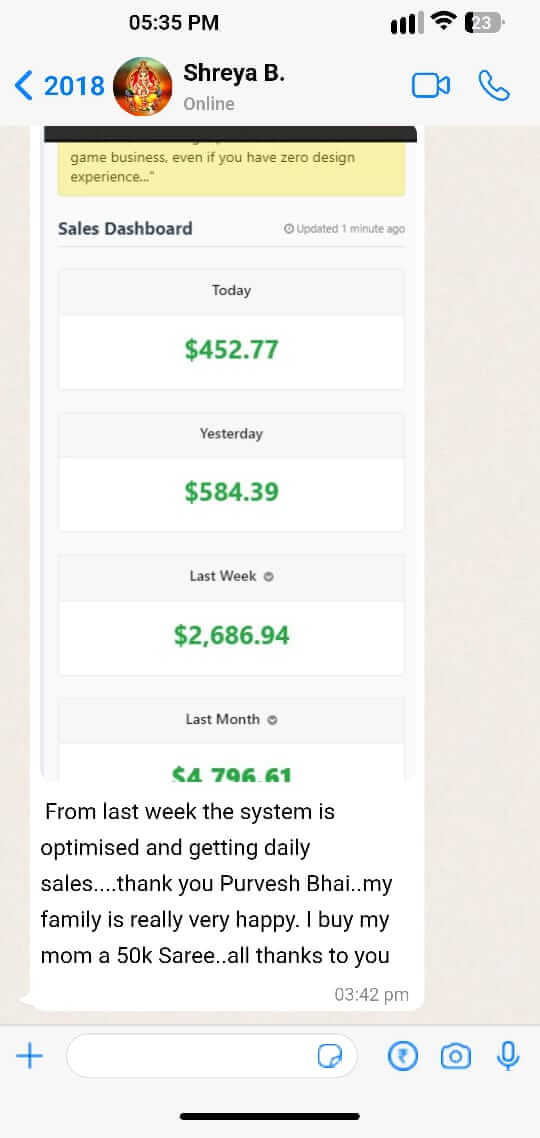Open the camera icon

click(456, 1056)
